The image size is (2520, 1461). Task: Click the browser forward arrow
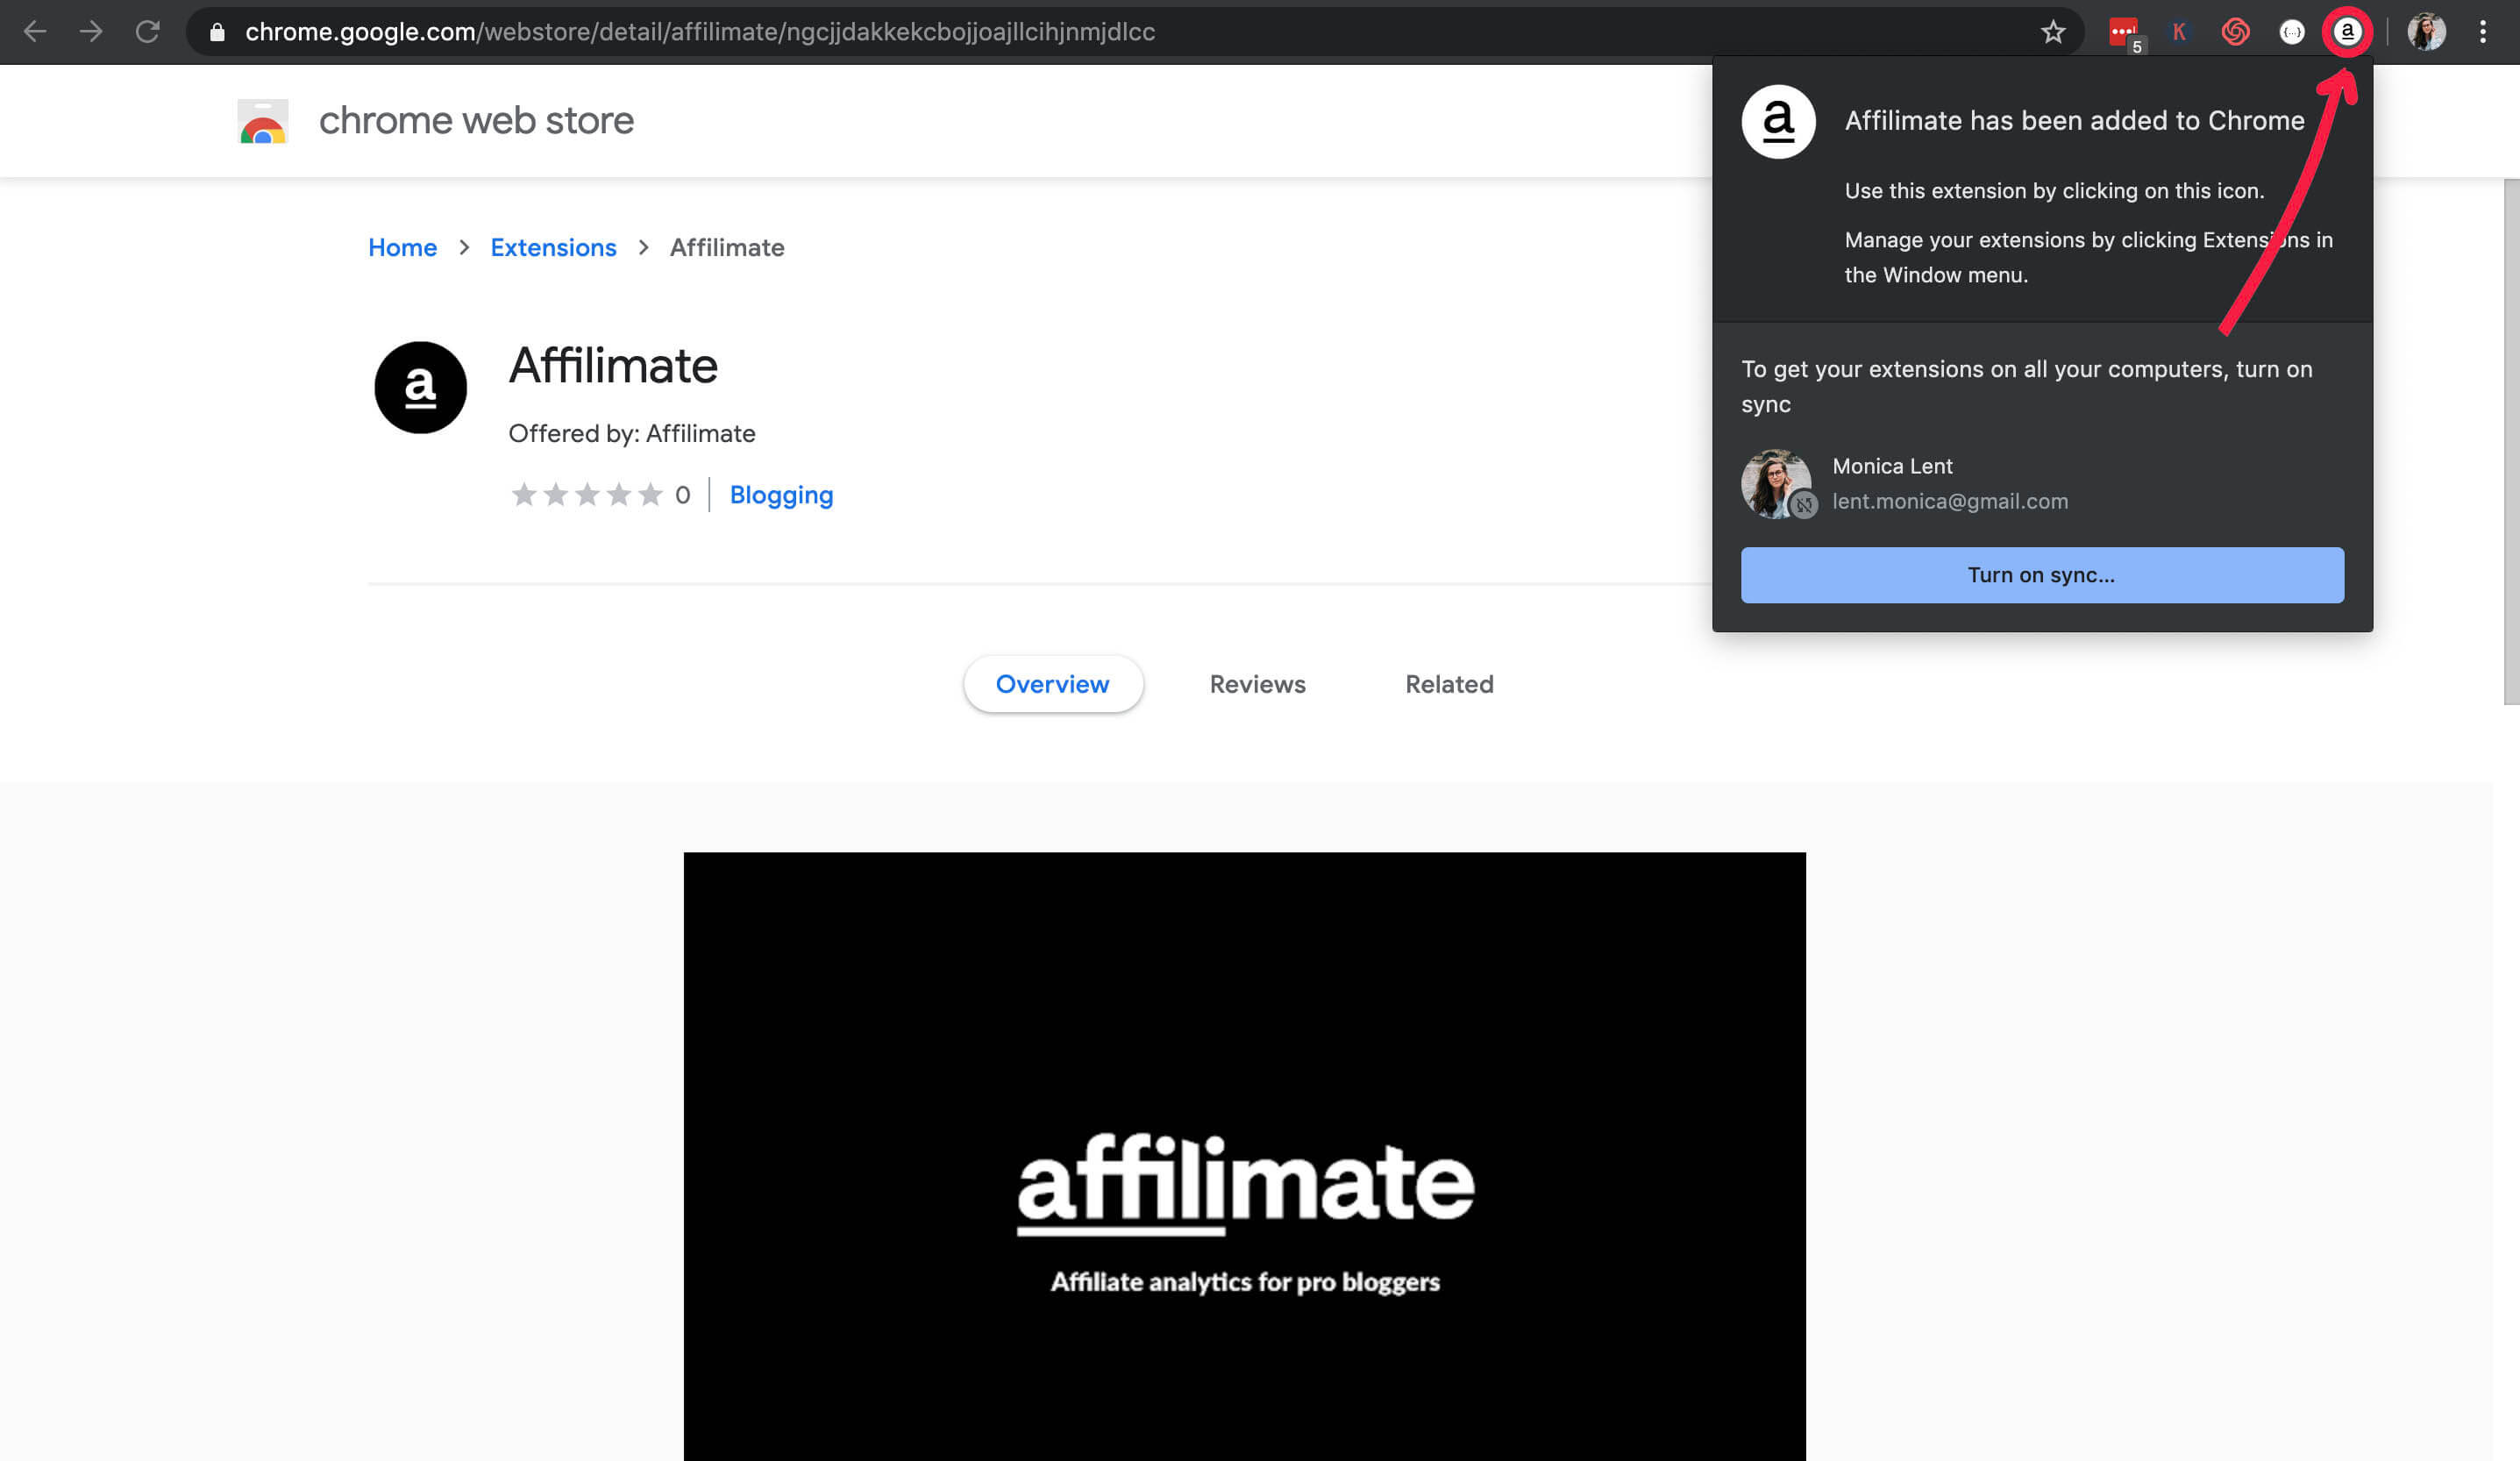click(91, 32)
